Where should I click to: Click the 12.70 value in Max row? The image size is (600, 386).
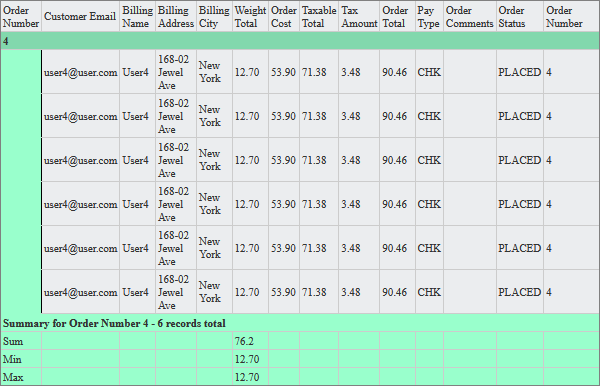[247, 377]
